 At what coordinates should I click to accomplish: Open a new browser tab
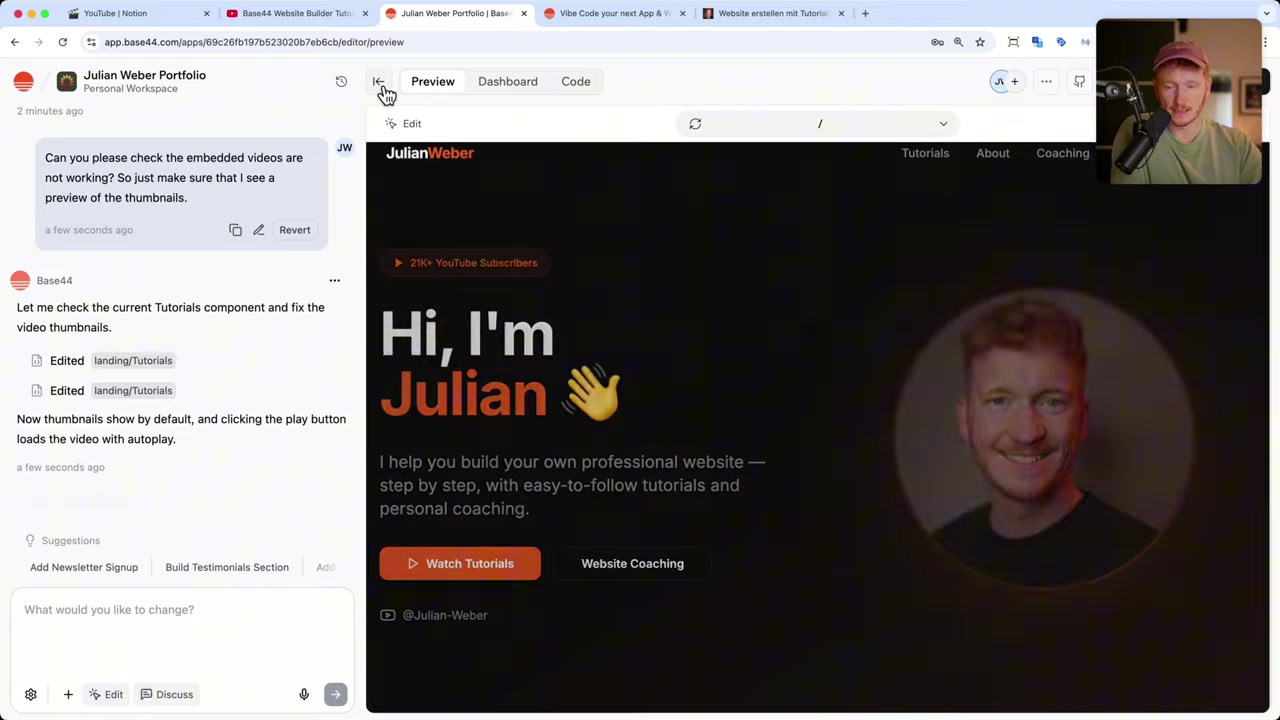(x=865, y=13)
